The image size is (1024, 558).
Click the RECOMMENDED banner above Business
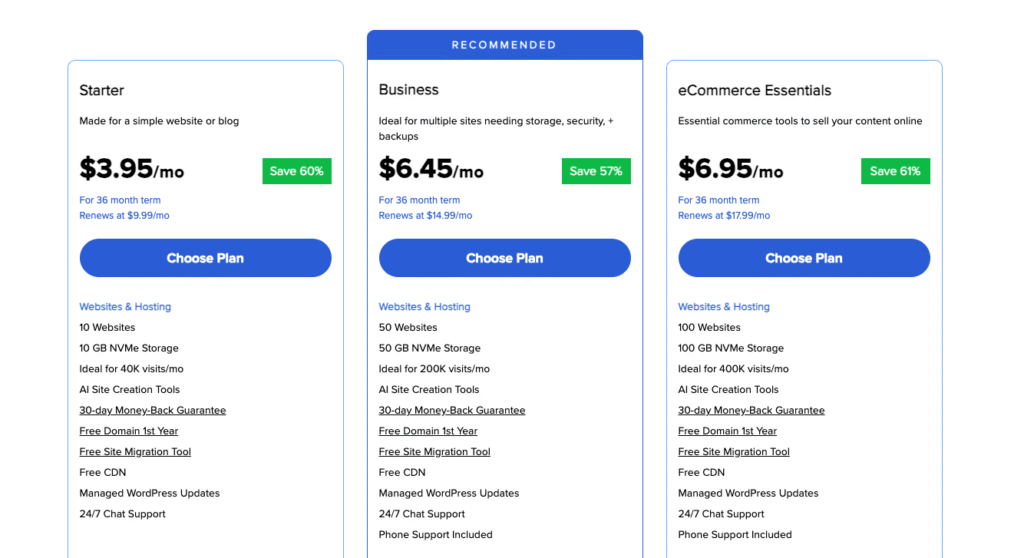(x=504, y=45)
